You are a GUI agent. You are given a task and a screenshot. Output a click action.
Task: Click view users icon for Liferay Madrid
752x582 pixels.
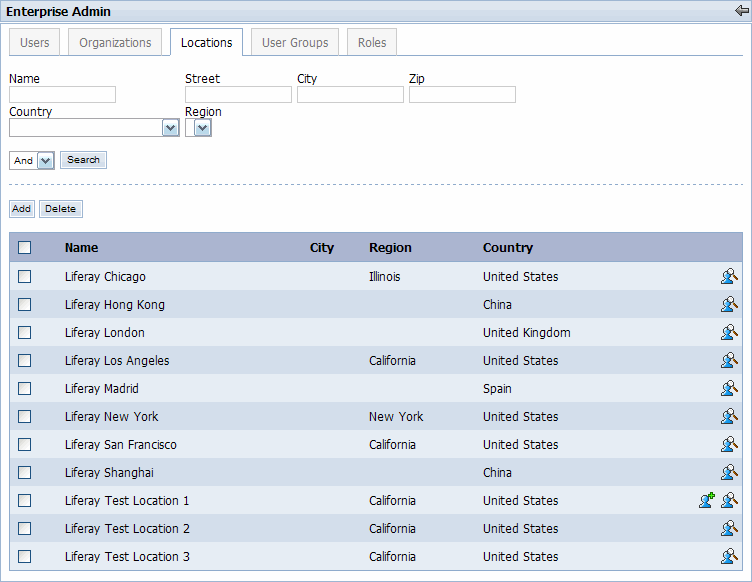click(729, 389)
